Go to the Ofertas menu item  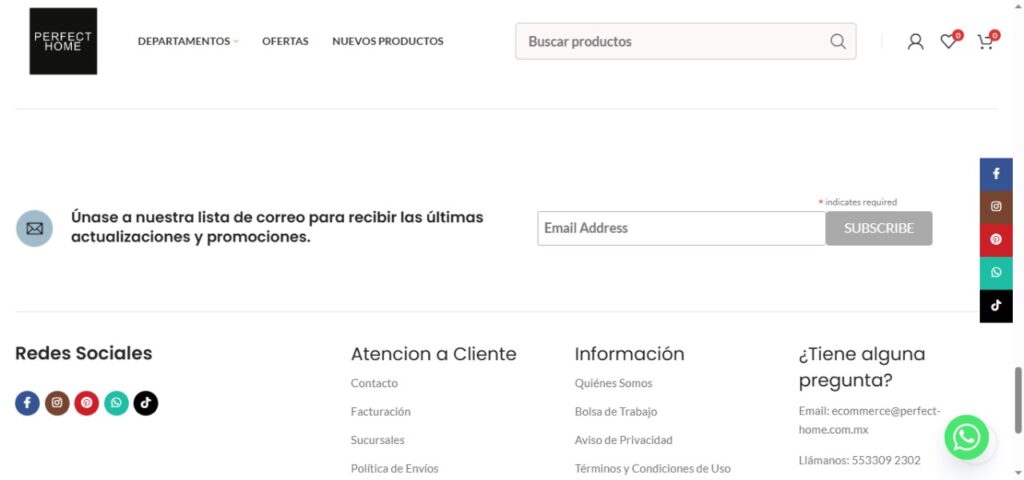coord(285,41)
